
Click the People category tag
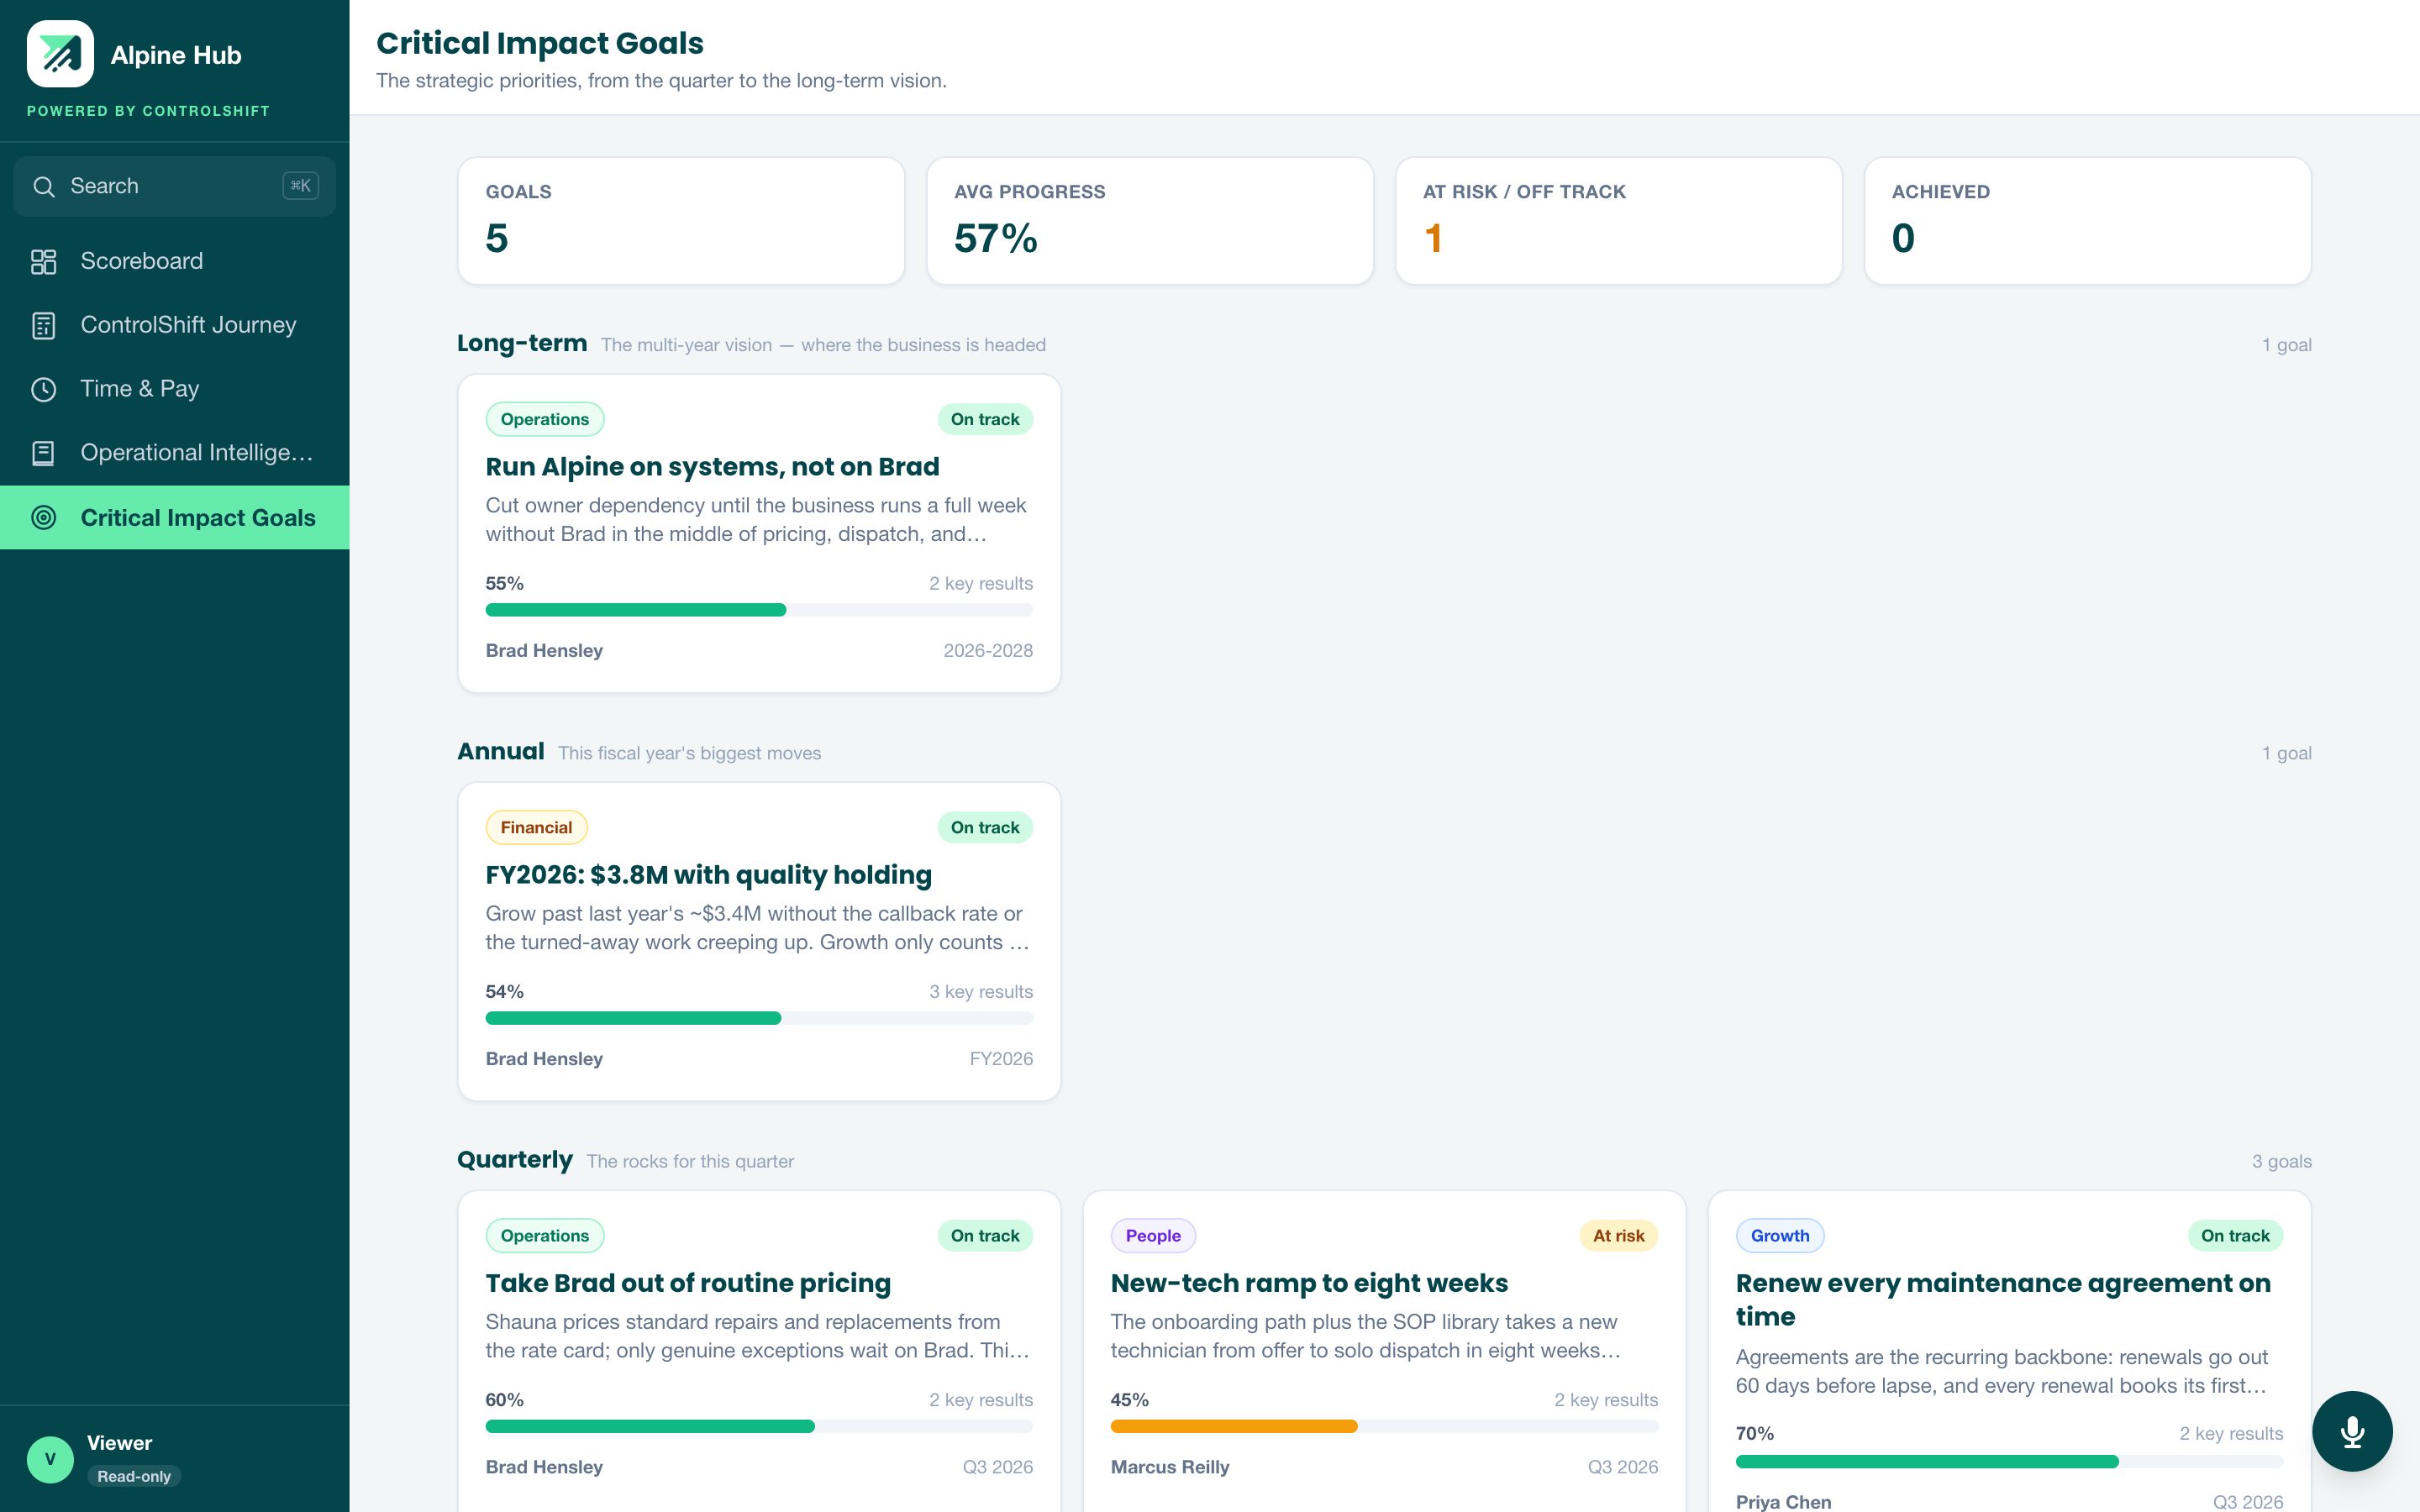[1153, 1235]
